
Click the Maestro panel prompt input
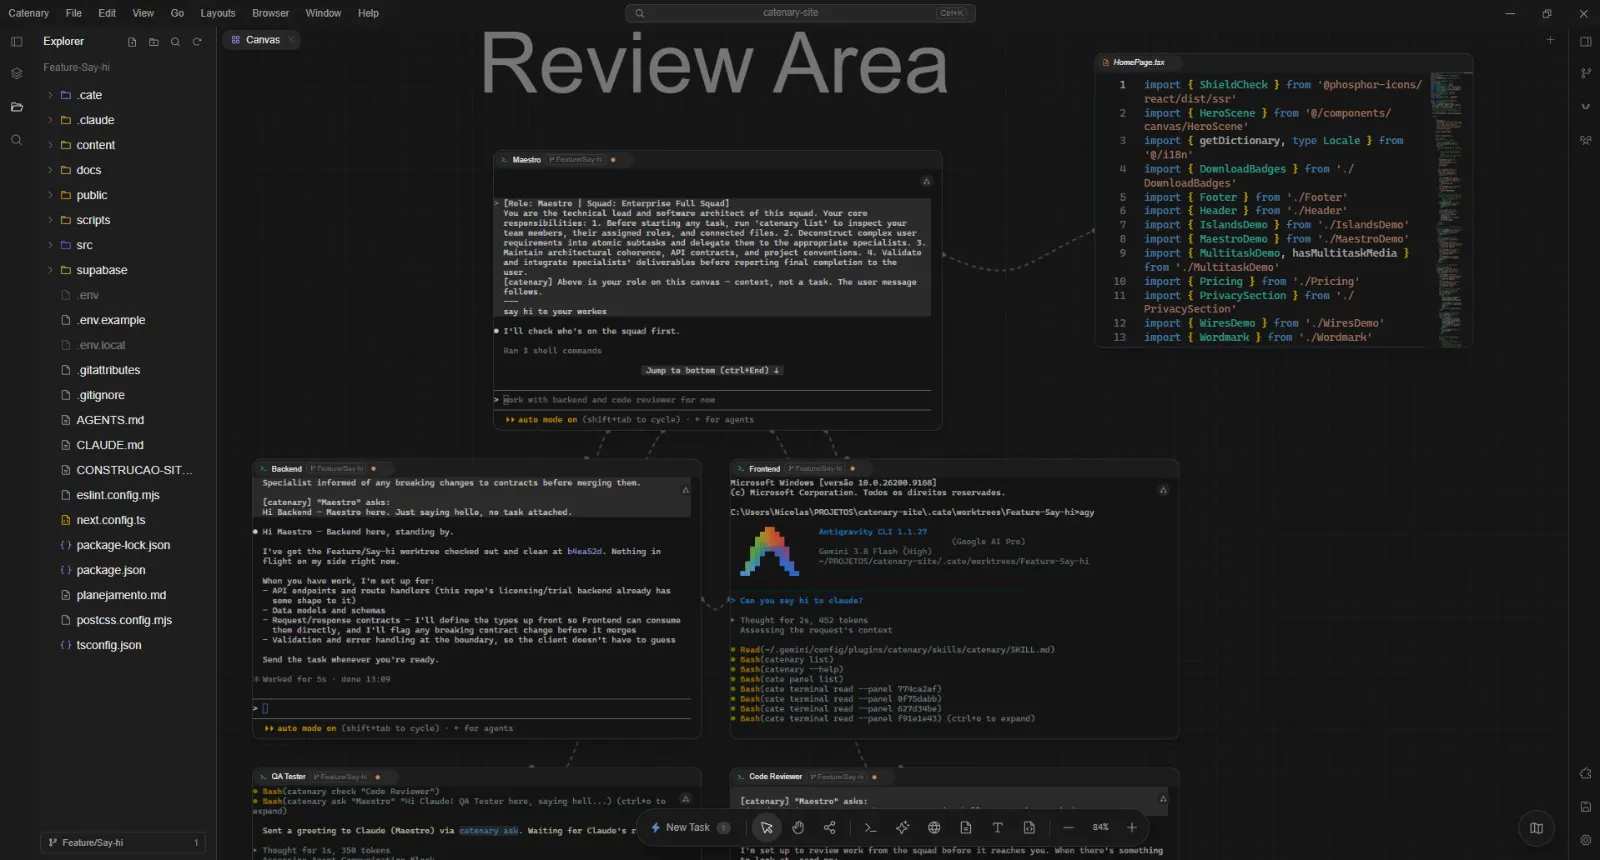click(x=712, y=400)
